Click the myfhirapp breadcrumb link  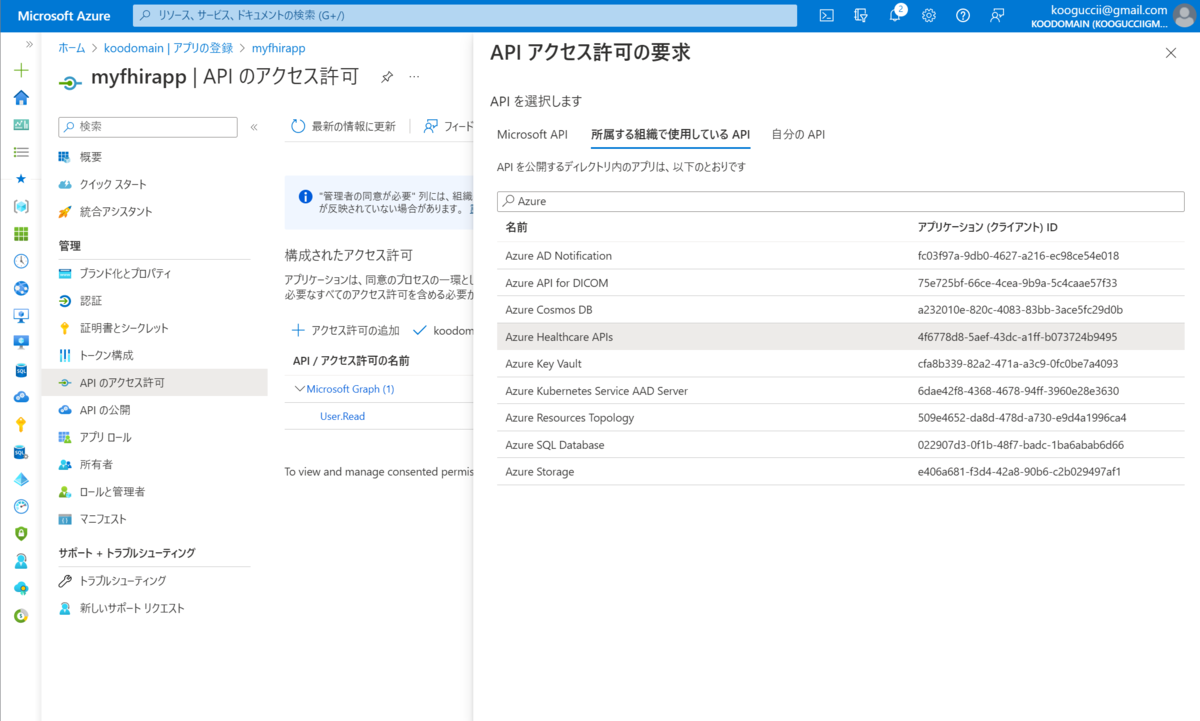click(x=278, y=48)
